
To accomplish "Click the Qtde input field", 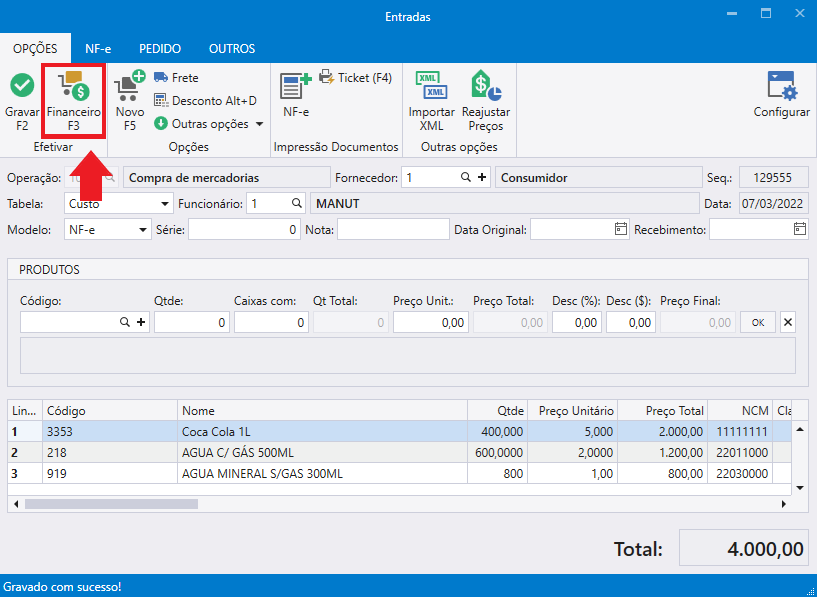I will click(192, 322).
